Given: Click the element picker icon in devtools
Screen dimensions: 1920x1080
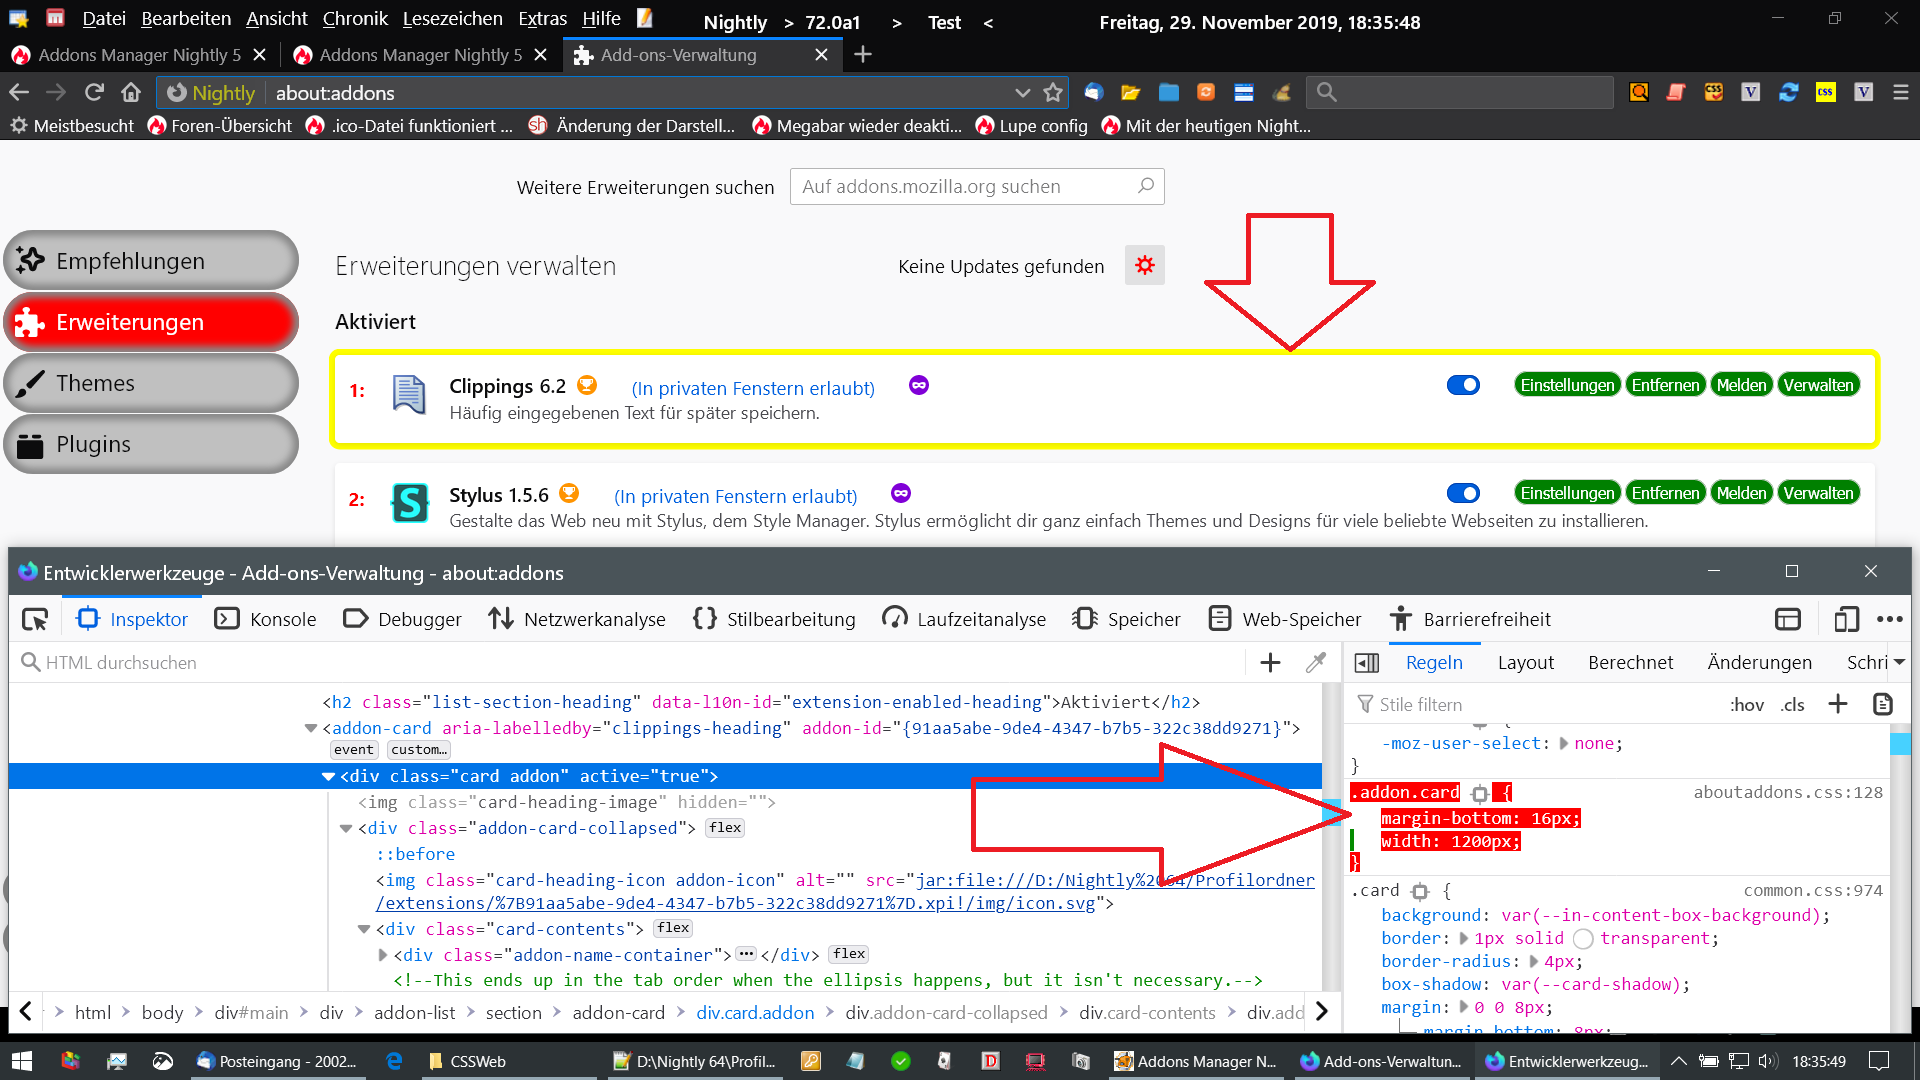Looking at the screenshot, I should [35, 620].
